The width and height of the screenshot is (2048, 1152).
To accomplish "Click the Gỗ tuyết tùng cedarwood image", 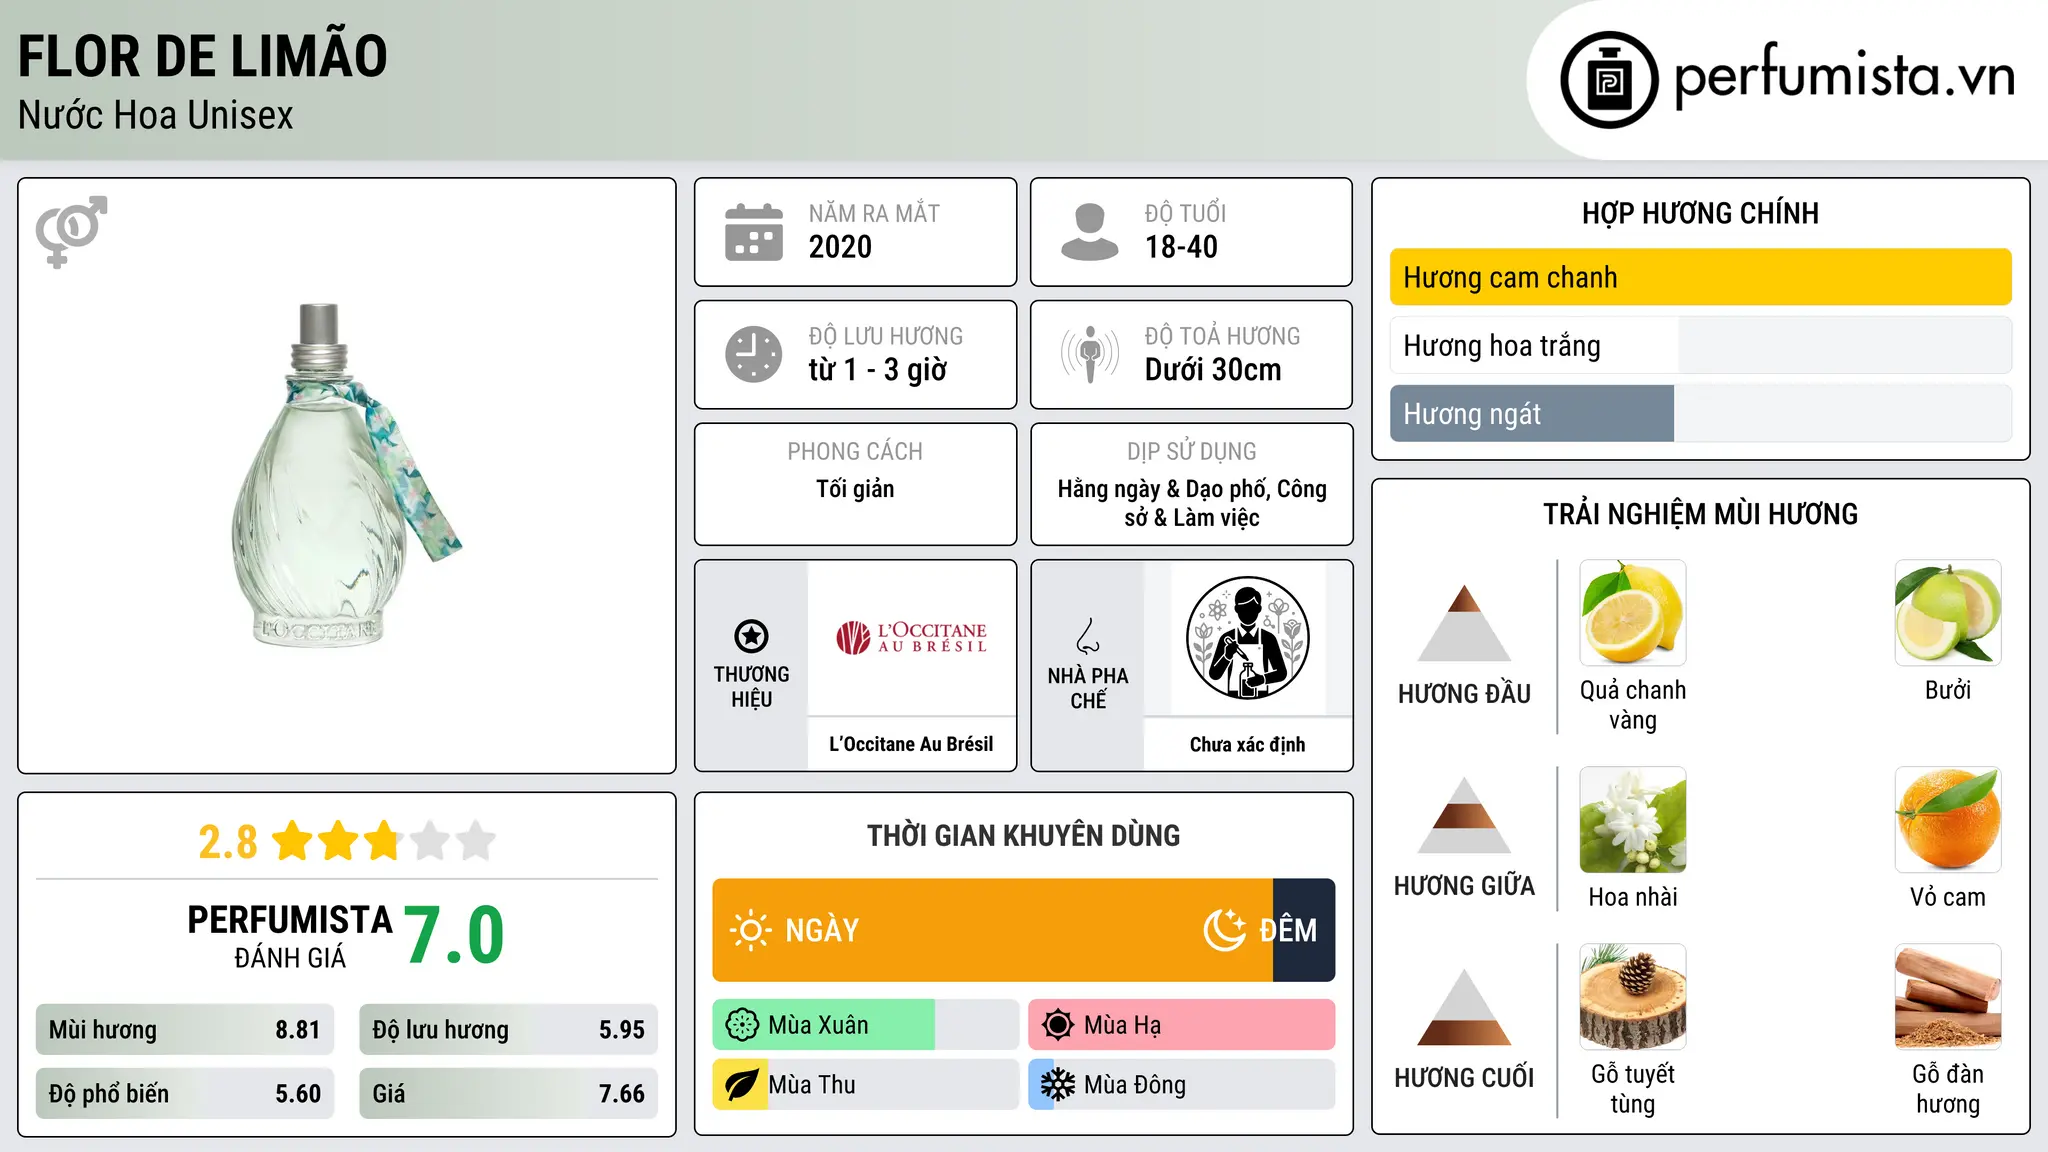I will 1633,997.
